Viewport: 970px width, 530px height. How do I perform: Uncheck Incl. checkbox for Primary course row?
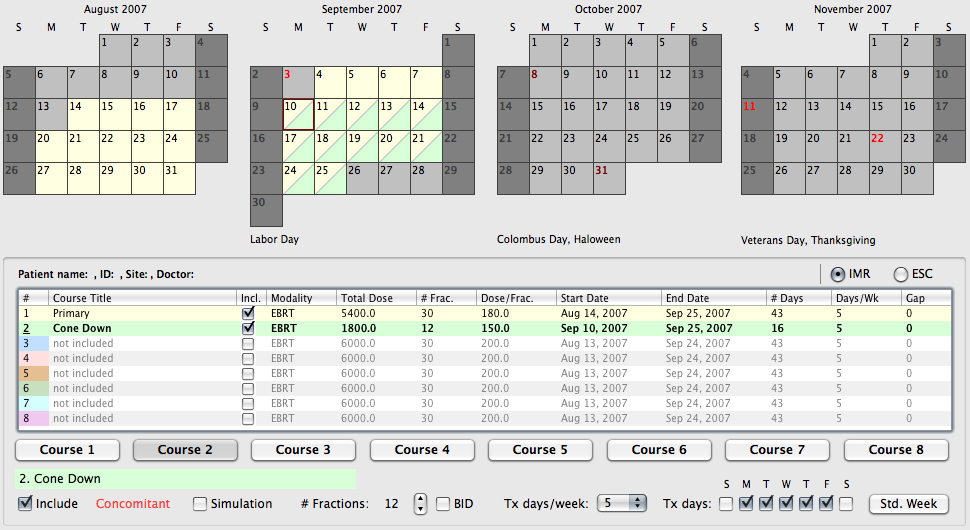[x=248, y=314]
